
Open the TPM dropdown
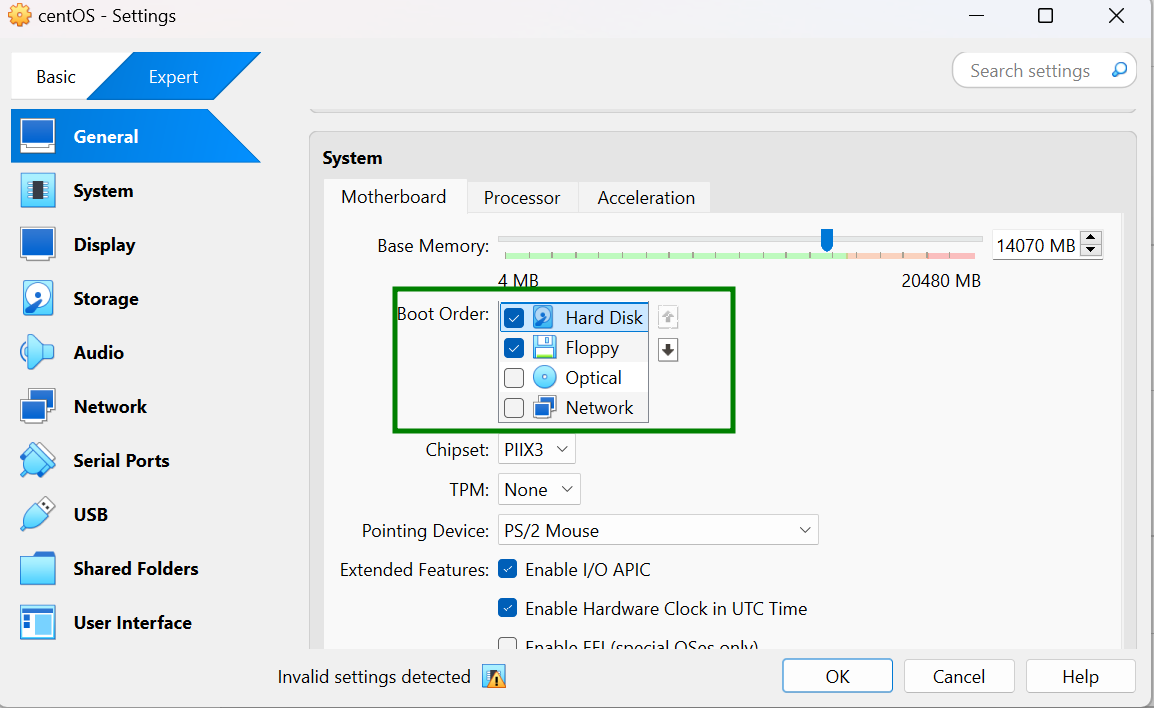click(x=539, y=489)
